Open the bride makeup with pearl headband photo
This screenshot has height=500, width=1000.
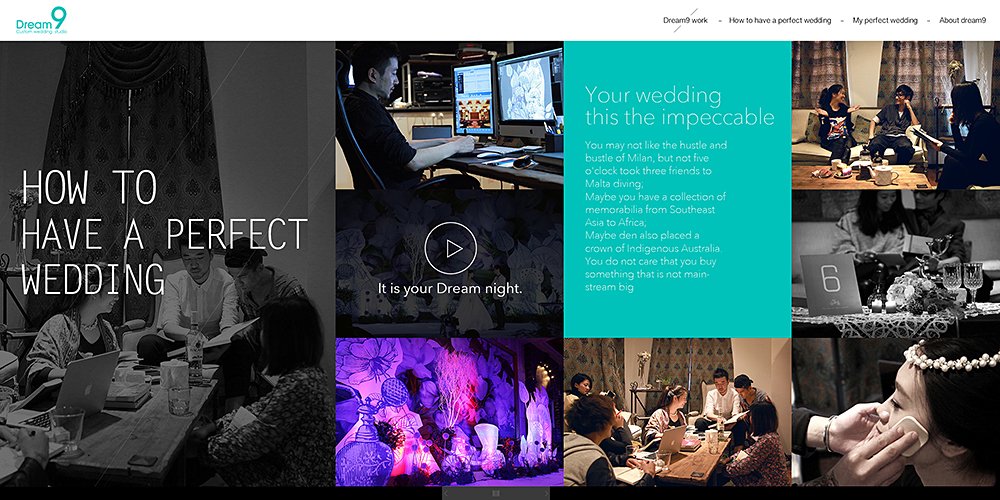point(896,412)
